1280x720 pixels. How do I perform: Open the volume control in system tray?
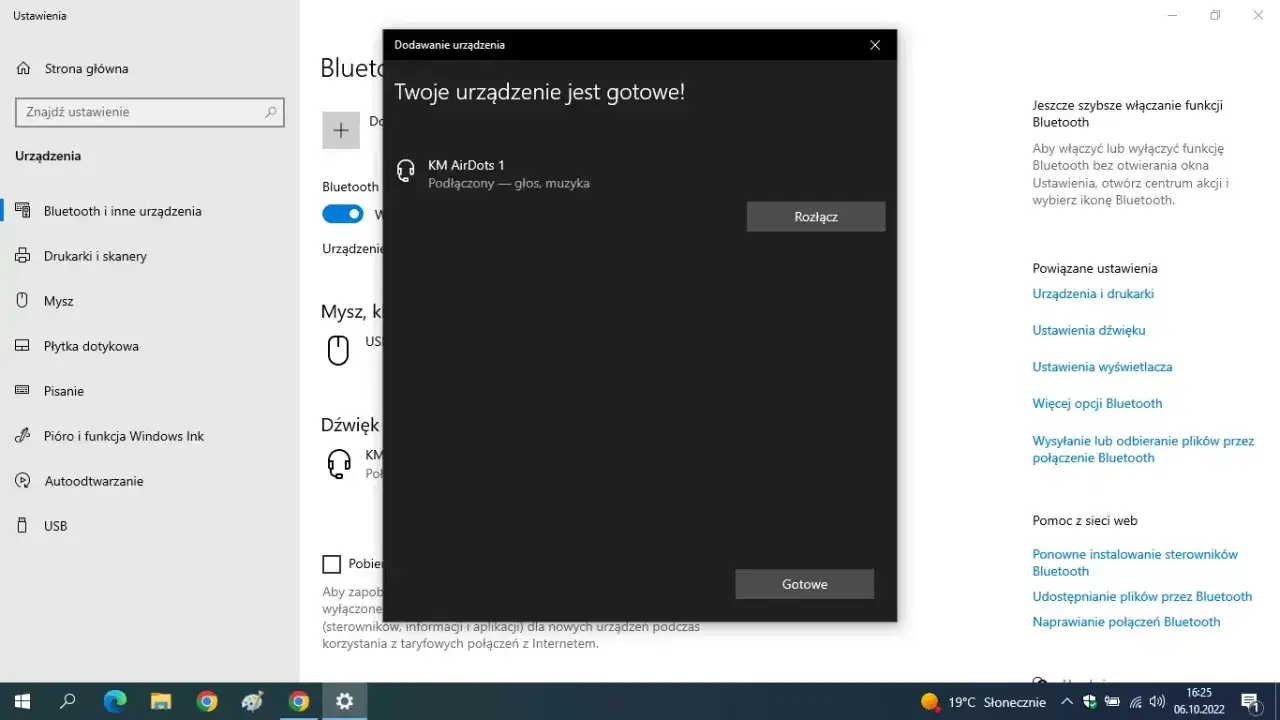click(x=1157, y=702)
